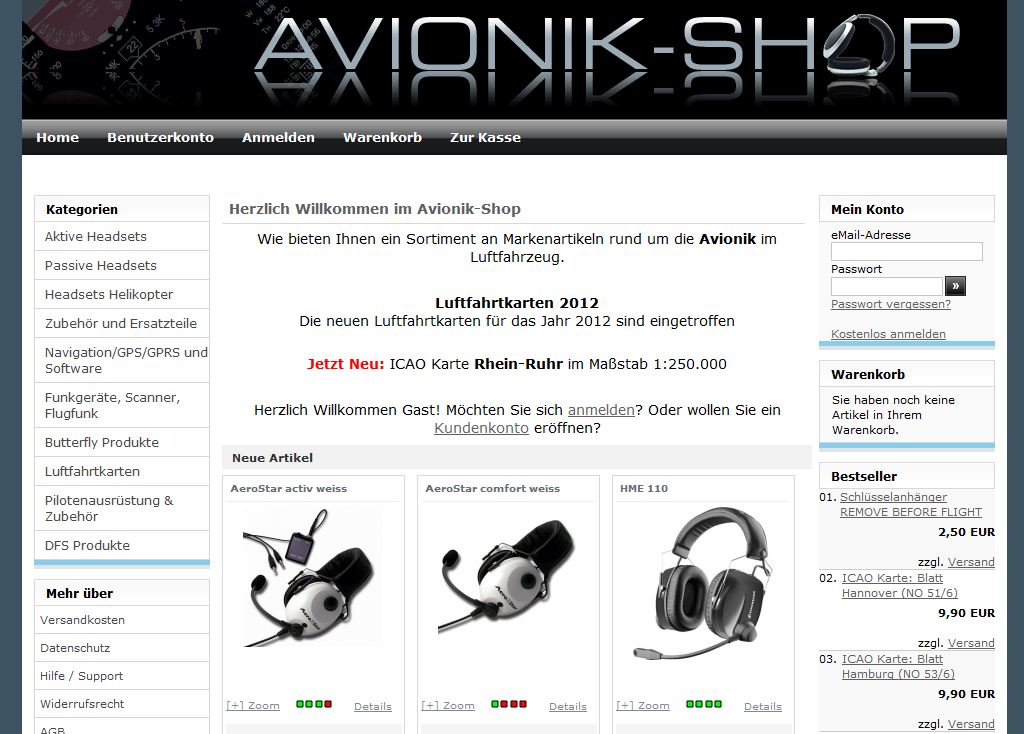
Task: Open Details for HME 110
Action: point(762,707)
